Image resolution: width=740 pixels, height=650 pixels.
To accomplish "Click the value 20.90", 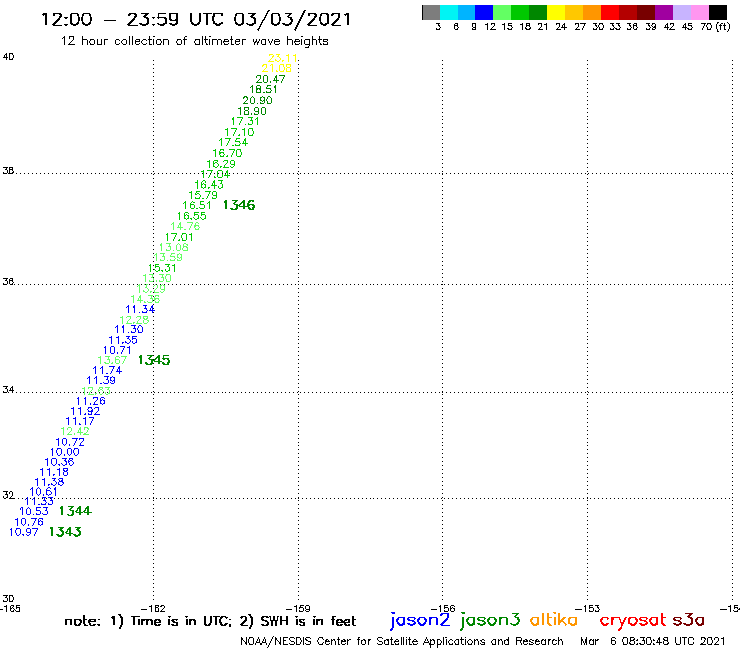I will (257, 101).
